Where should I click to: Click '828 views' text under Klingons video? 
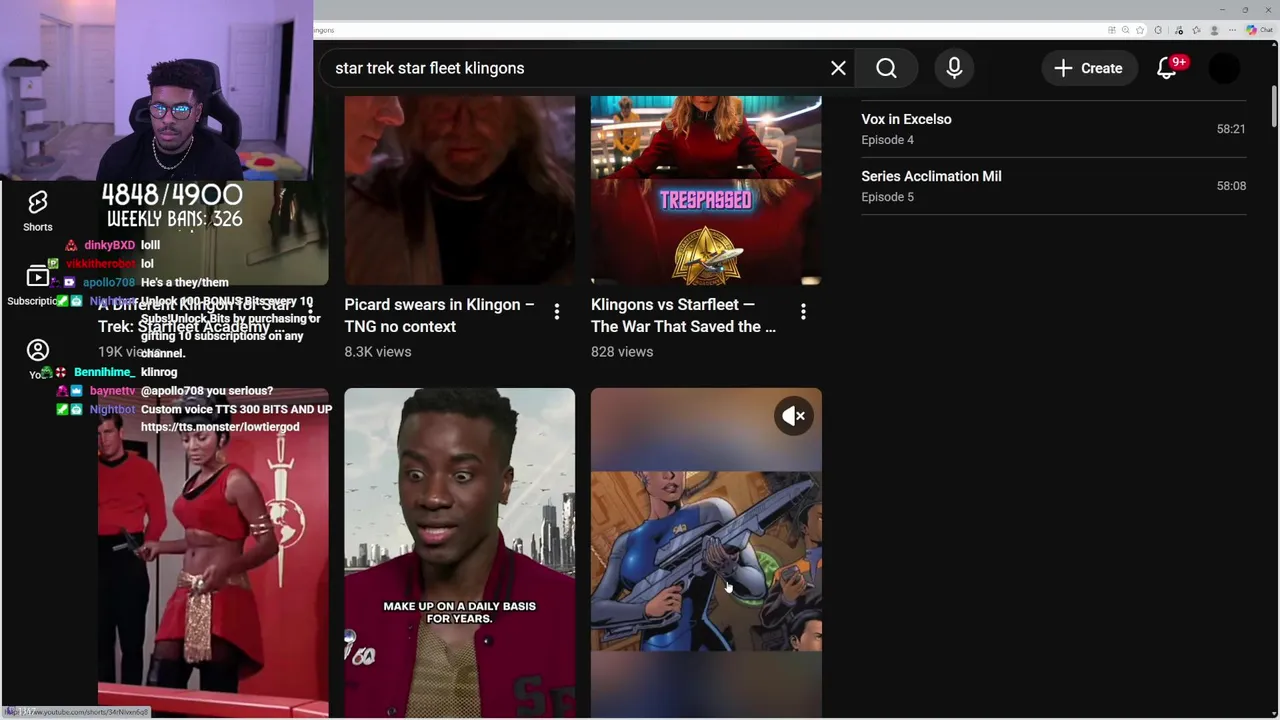[622, 352]
